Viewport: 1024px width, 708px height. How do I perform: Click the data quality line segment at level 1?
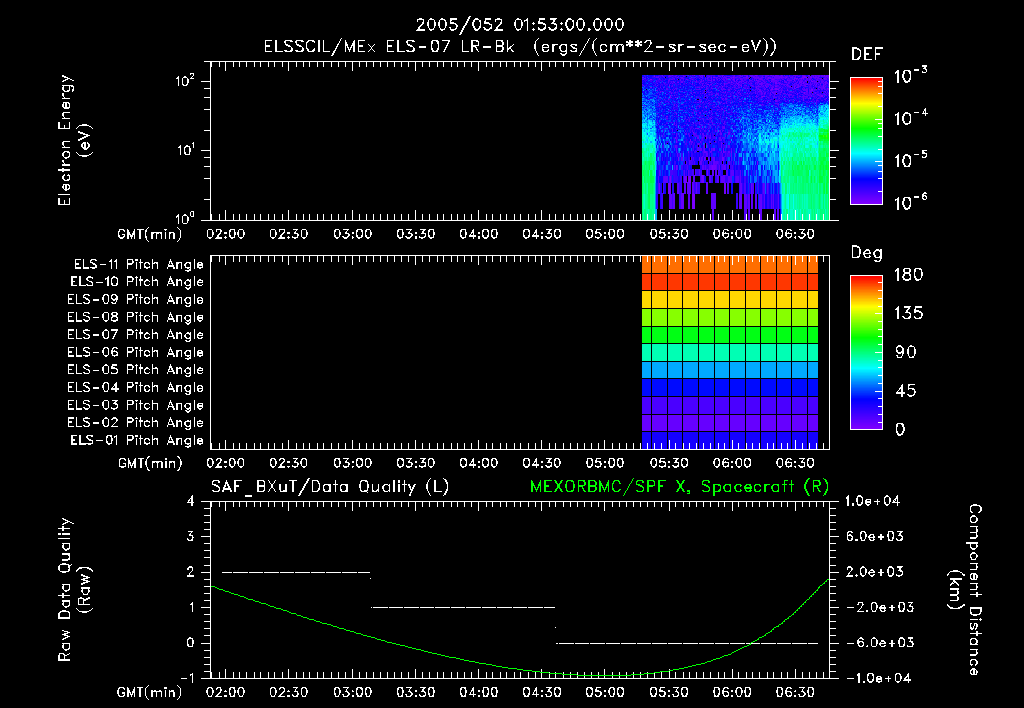463,607
